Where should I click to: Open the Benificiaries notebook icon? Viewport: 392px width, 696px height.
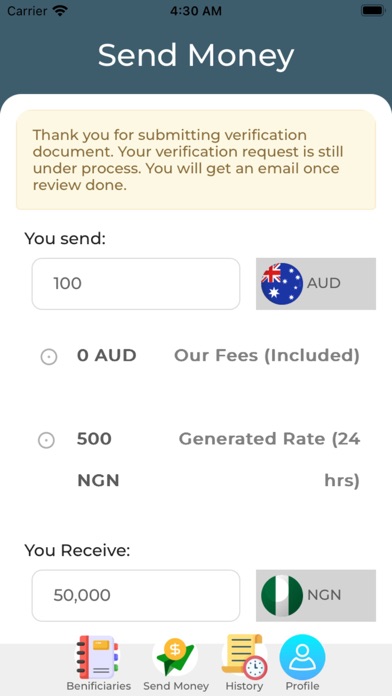98,657
